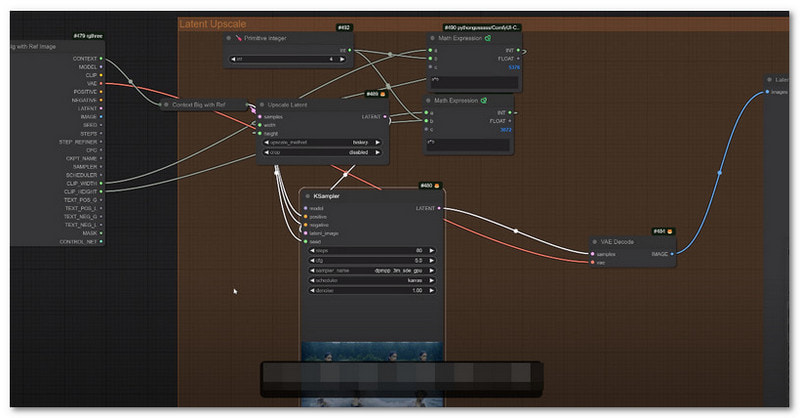
Task: Click the Latent Upscale group title
Action: (x=213, y=23)
